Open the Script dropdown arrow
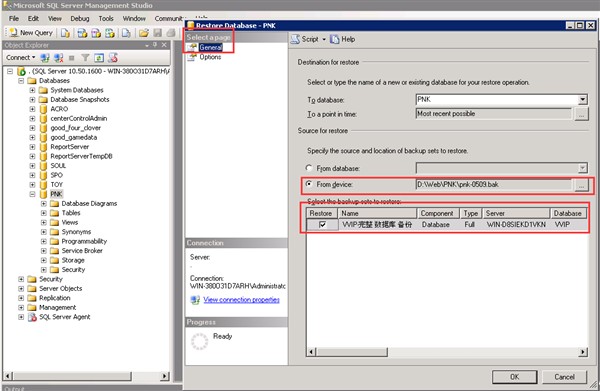Screen dimensions: 600x391 click(324, 39)
